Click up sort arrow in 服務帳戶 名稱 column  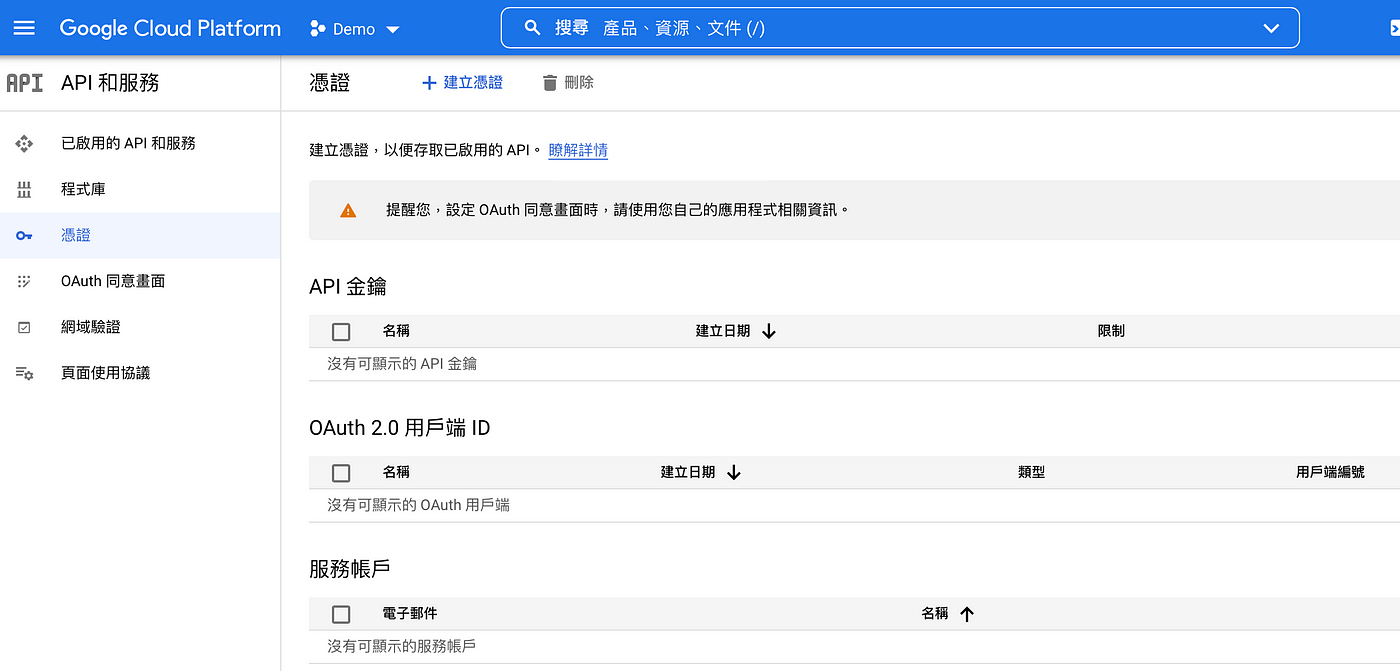[x=967, y=614]
